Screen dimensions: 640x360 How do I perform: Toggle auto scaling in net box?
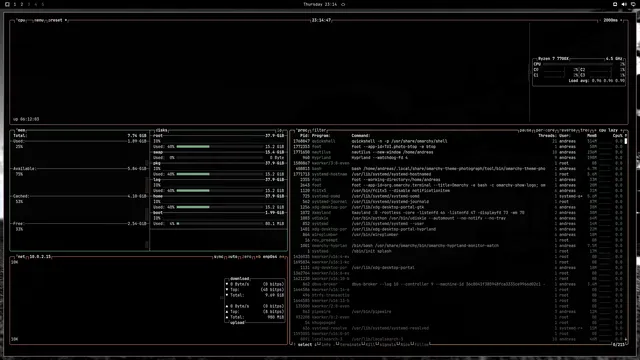pos(233,257)
